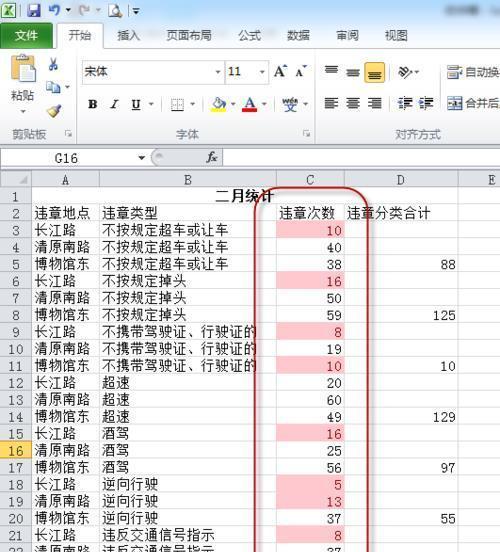Toggle bottom vertical alignment button
Viewport: 500px width, 552px height.
374,73
